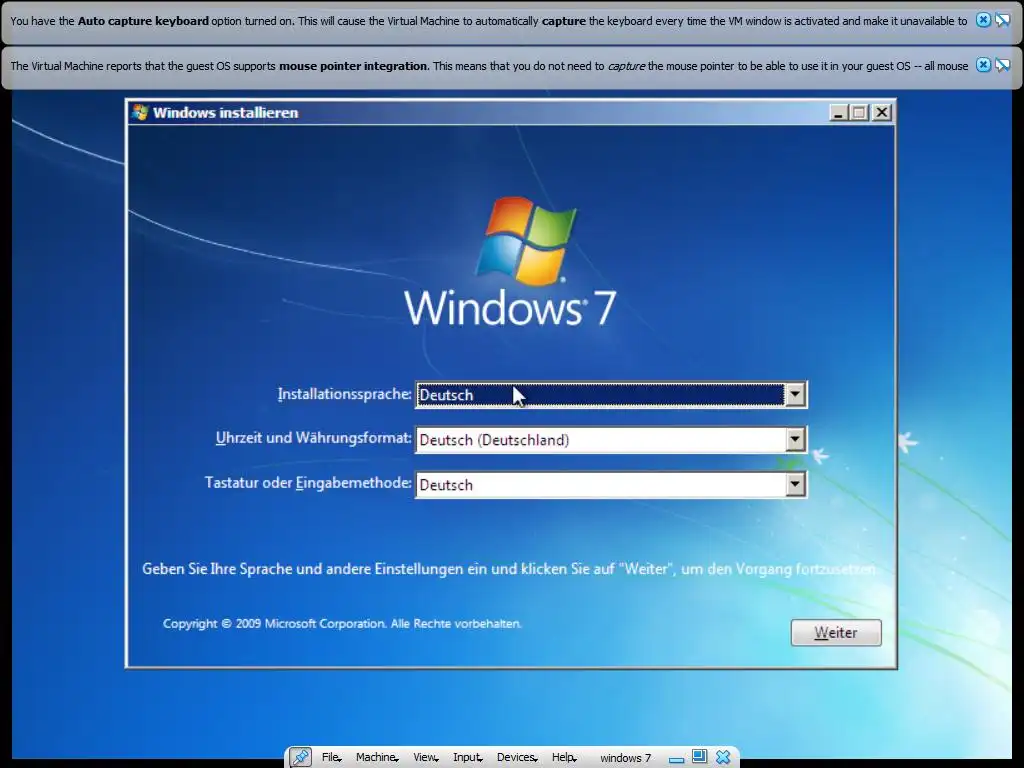Click the Installationssprache label
Screen dimensions: 1024x768
pos(344,394)
